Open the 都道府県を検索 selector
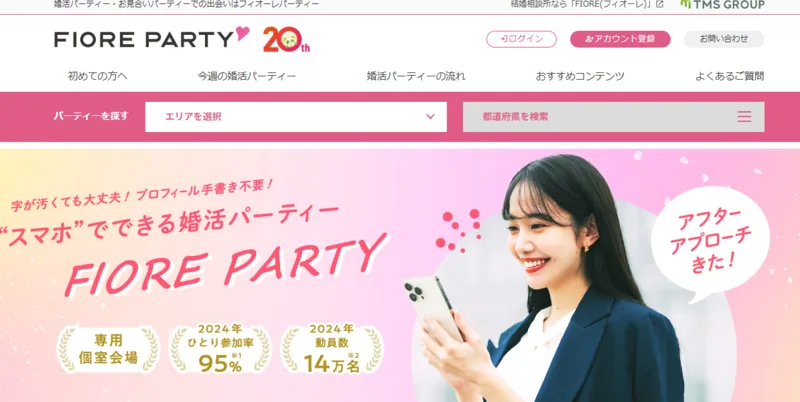The height and width of the screenshot is (402, 800). point(613,117)
